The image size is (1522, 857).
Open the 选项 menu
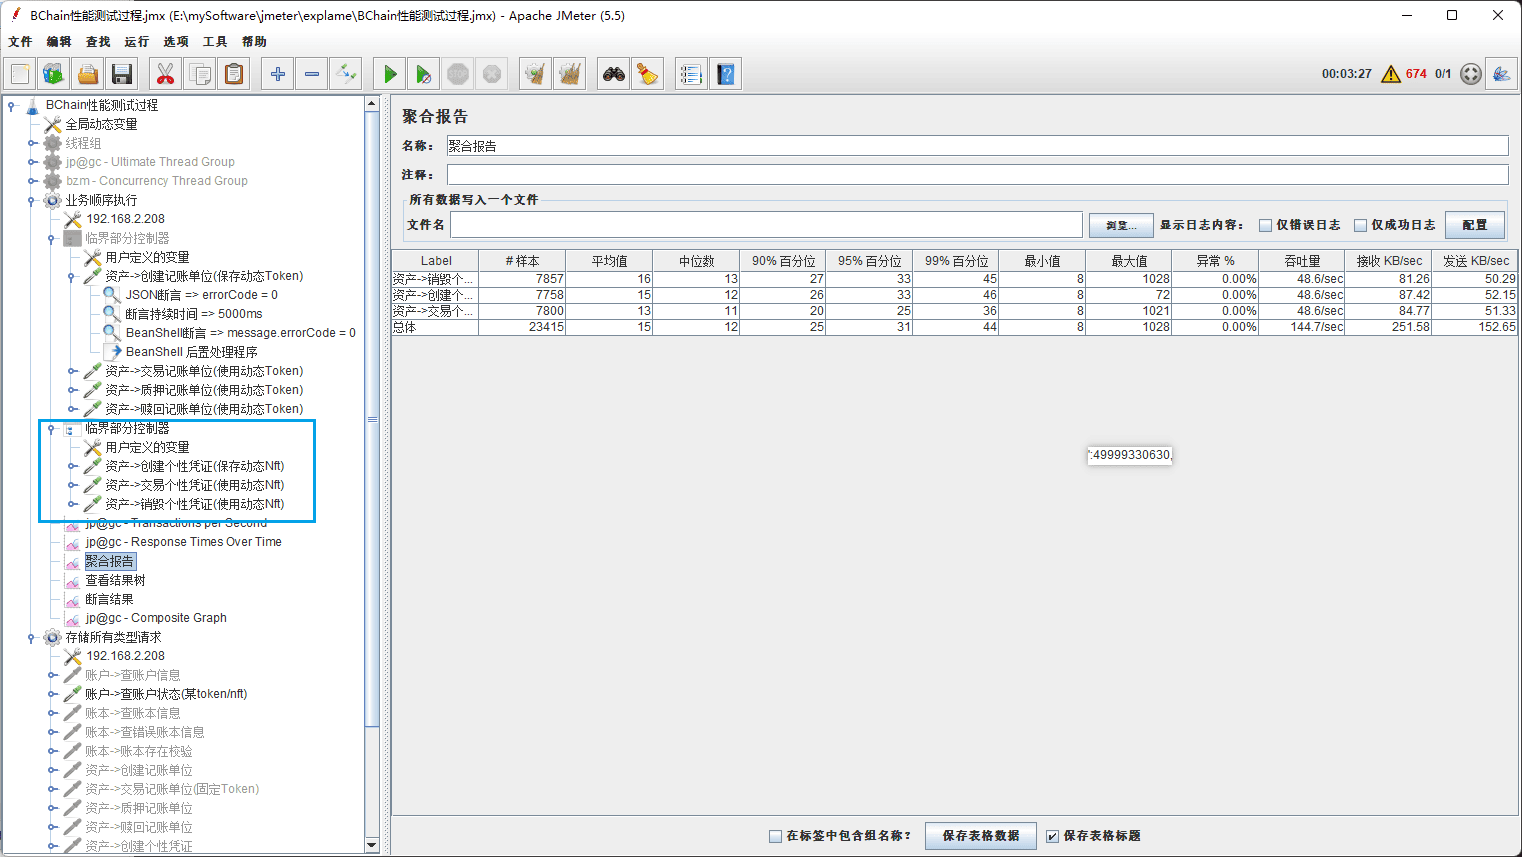click(x=175, y=42)
